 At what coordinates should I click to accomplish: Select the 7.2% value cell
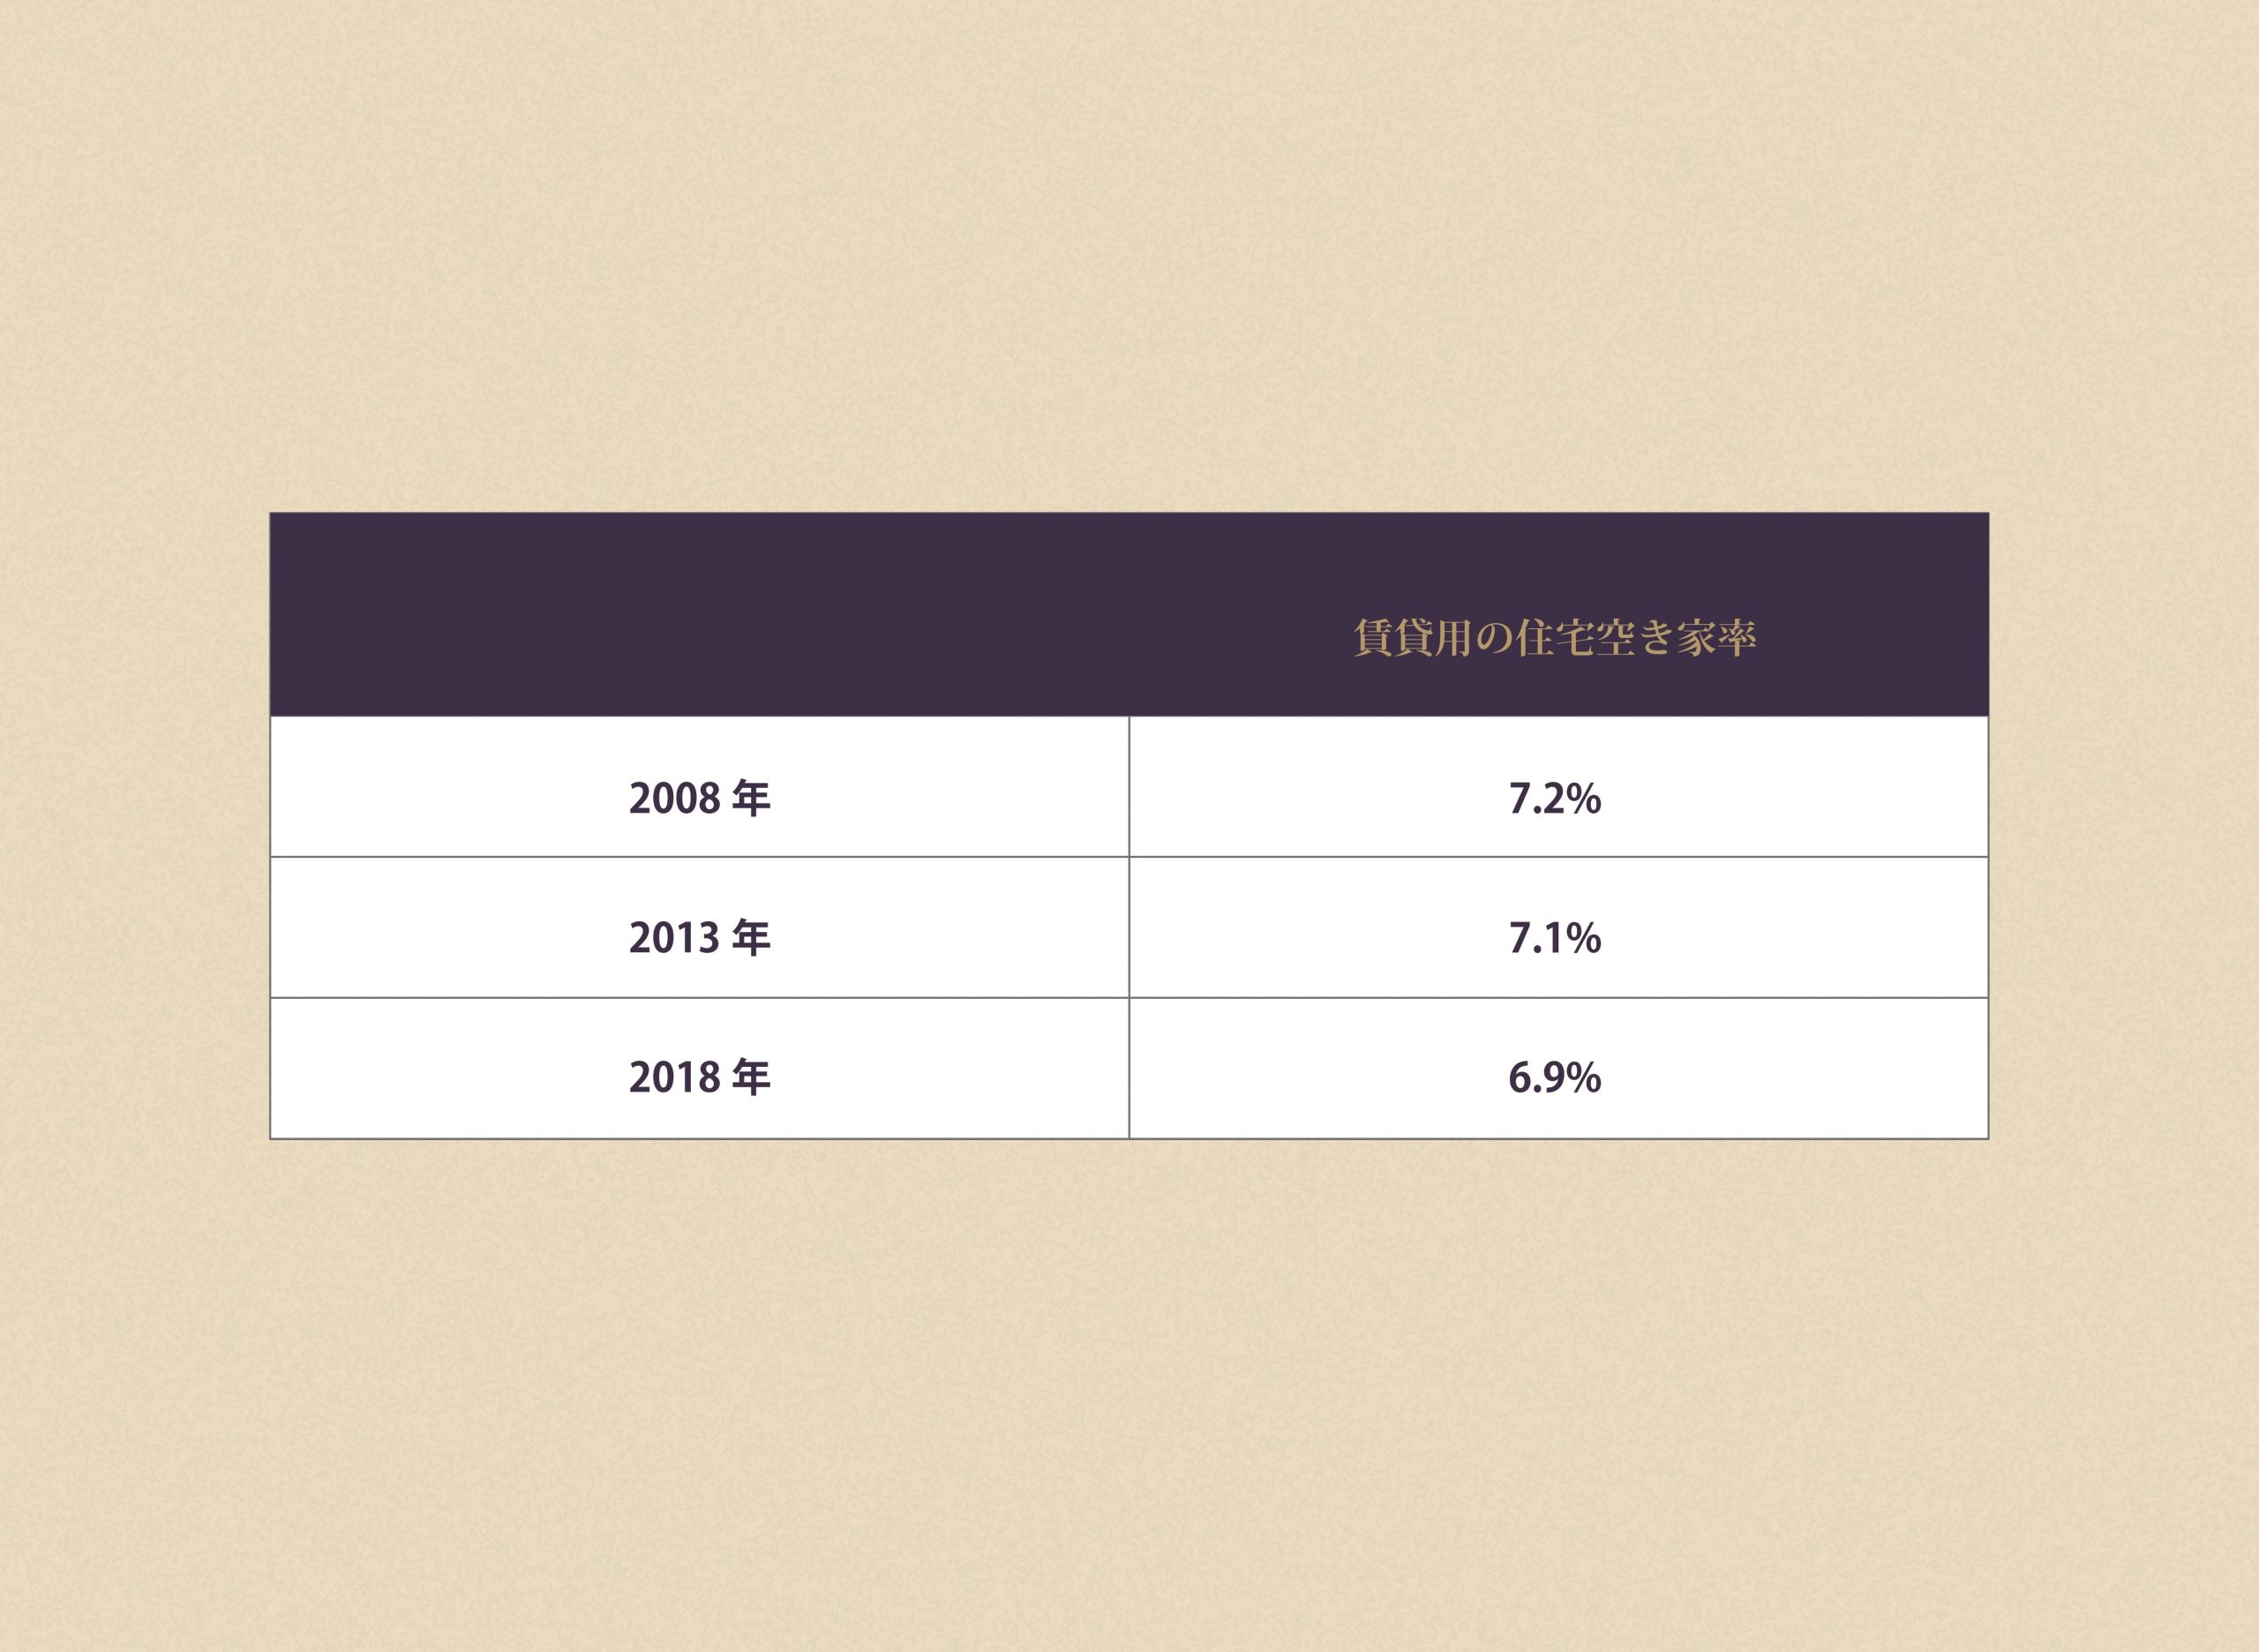click(1558, 787)
